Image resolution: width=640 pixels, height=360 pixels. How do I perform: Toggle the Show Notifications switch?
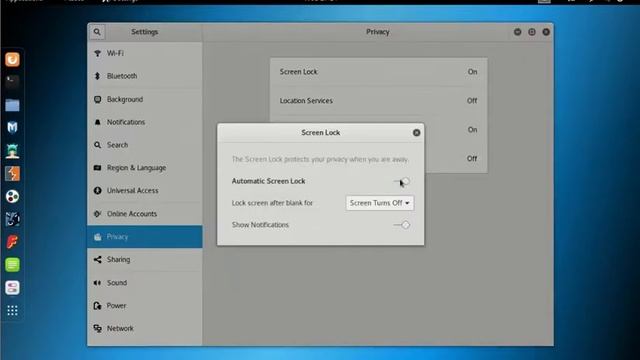pyautogui.click(x=402, y=225)
